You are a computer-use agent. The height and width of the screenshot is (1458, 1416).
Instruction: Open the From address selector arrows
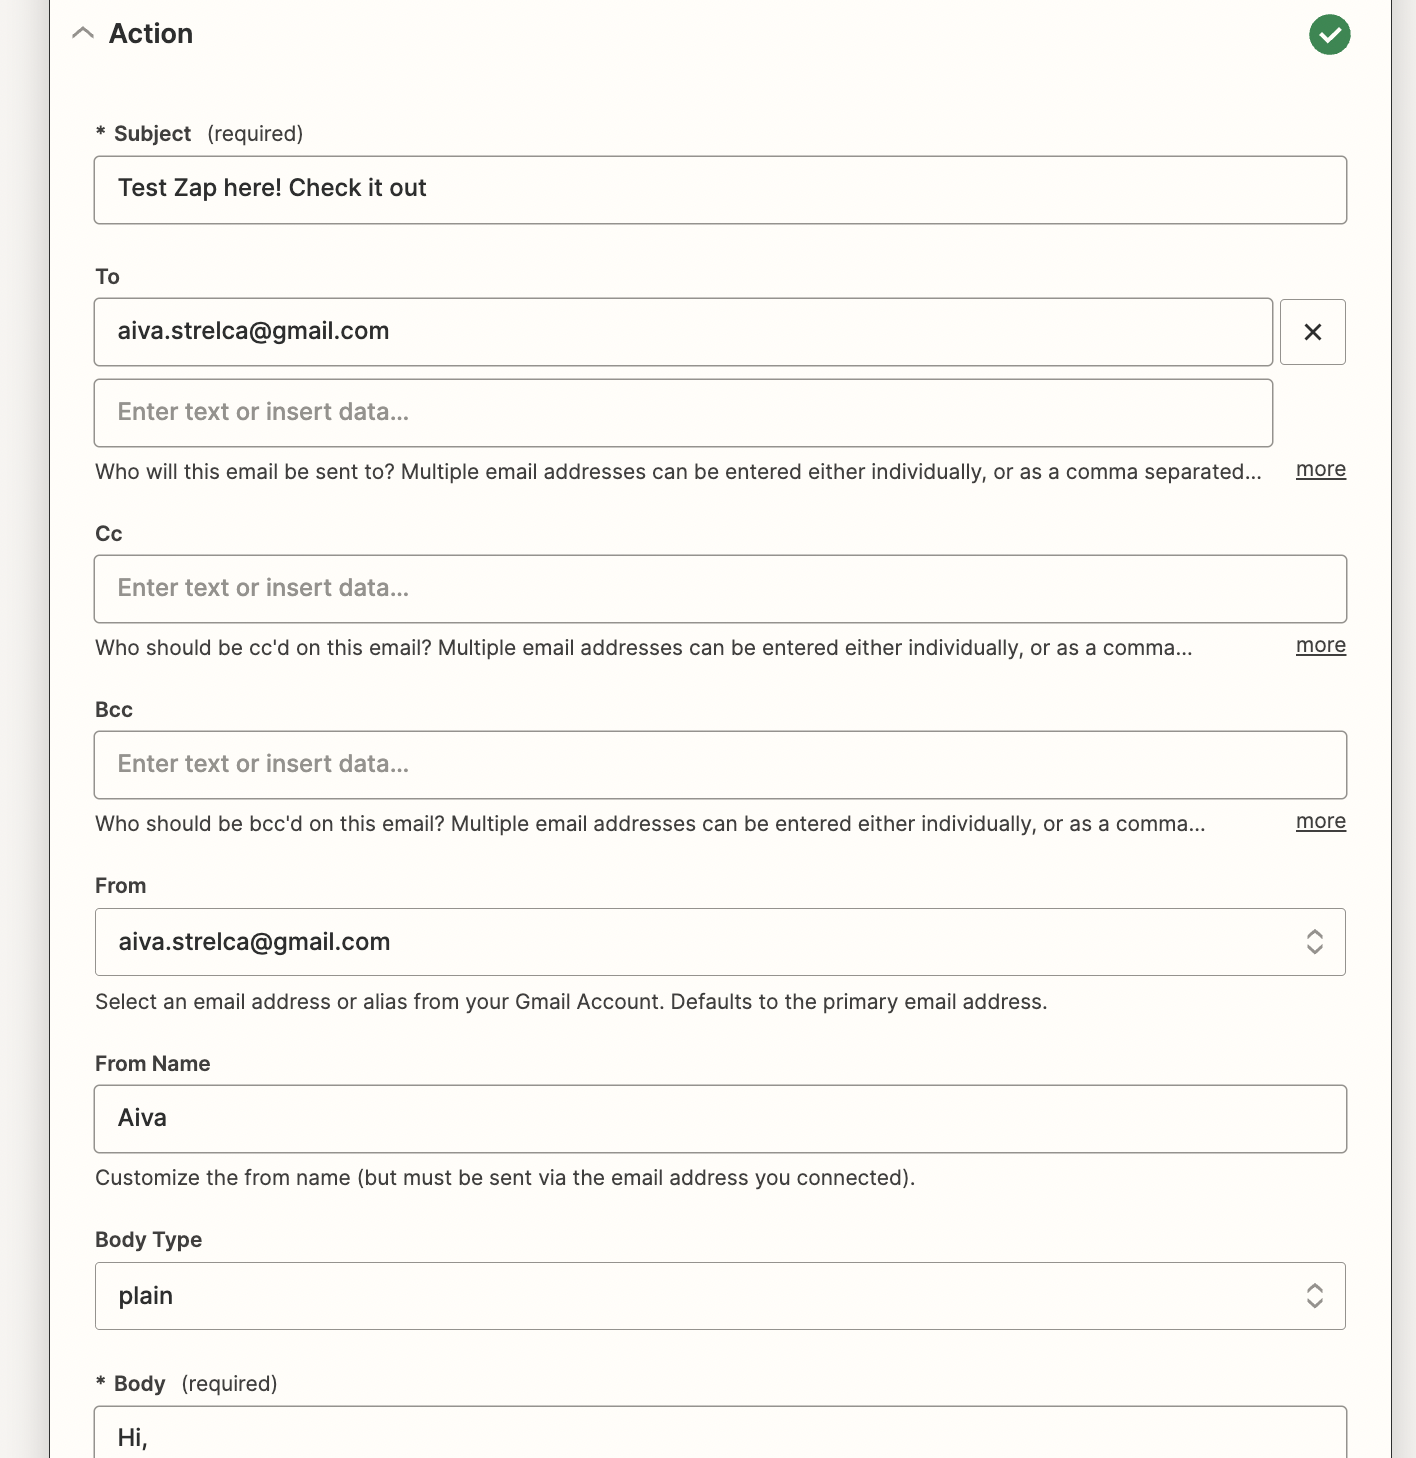1316,941
